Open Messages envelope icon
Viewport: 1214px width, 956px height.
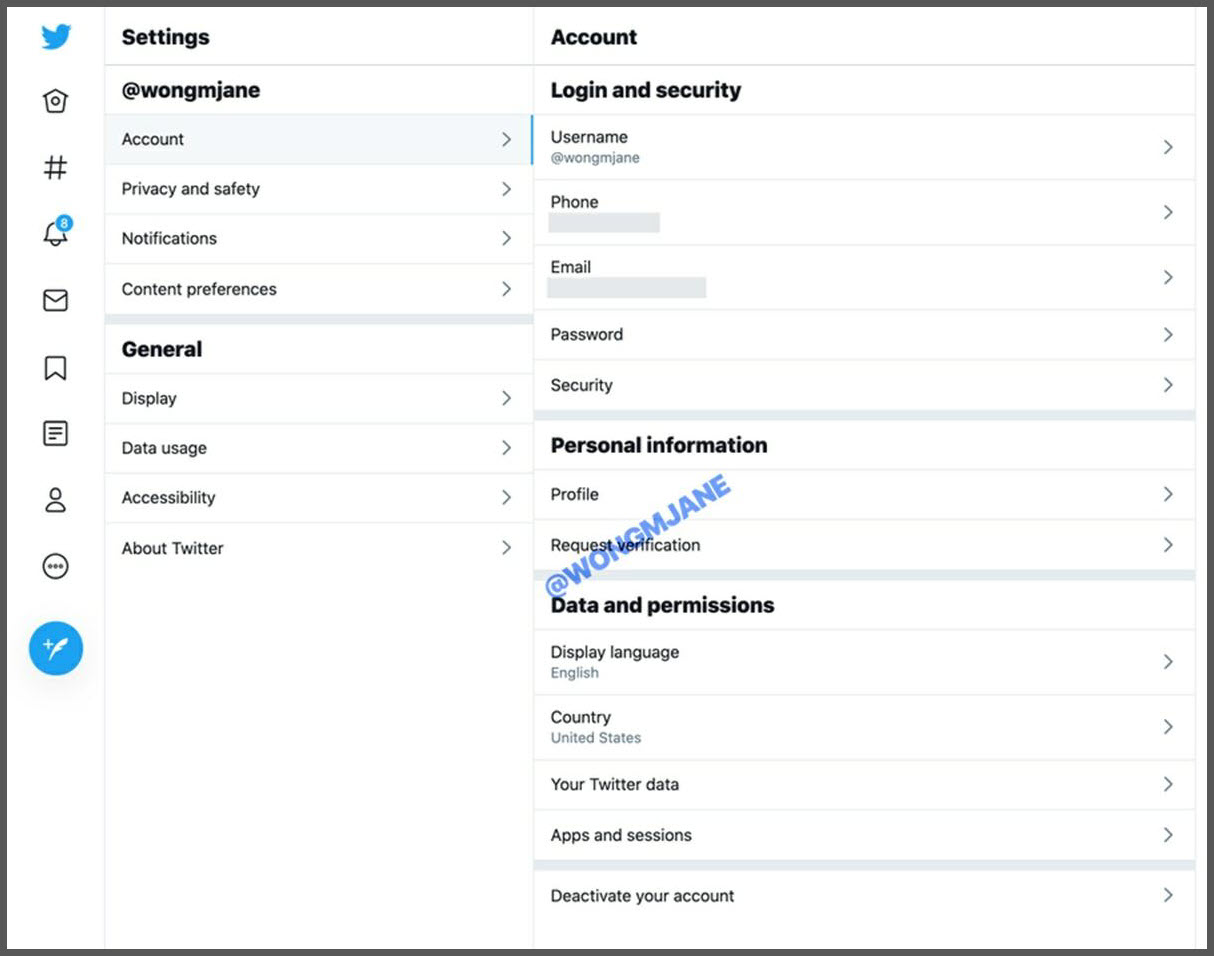pyautogui.click(x=56, y=300)
